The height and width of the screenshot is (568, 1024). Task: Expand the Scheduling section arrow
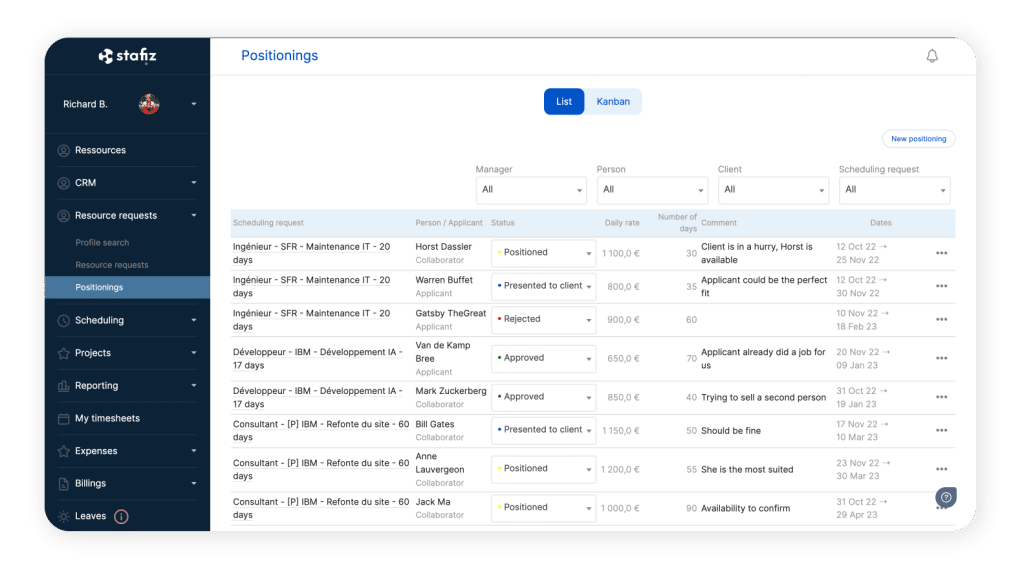pos(194,321)
